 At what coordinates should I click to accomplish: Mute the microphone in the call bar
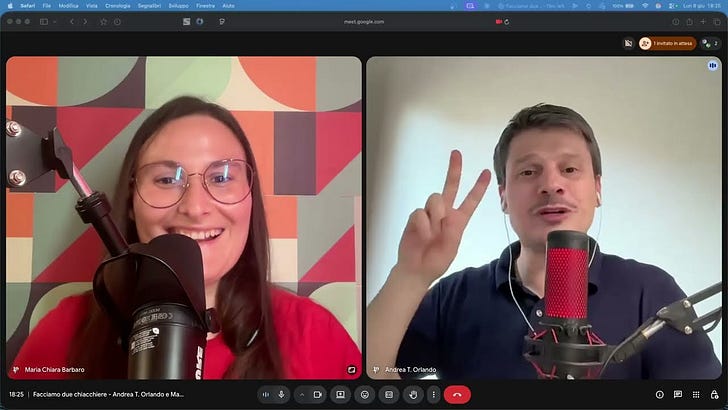[x=281, y=394]
